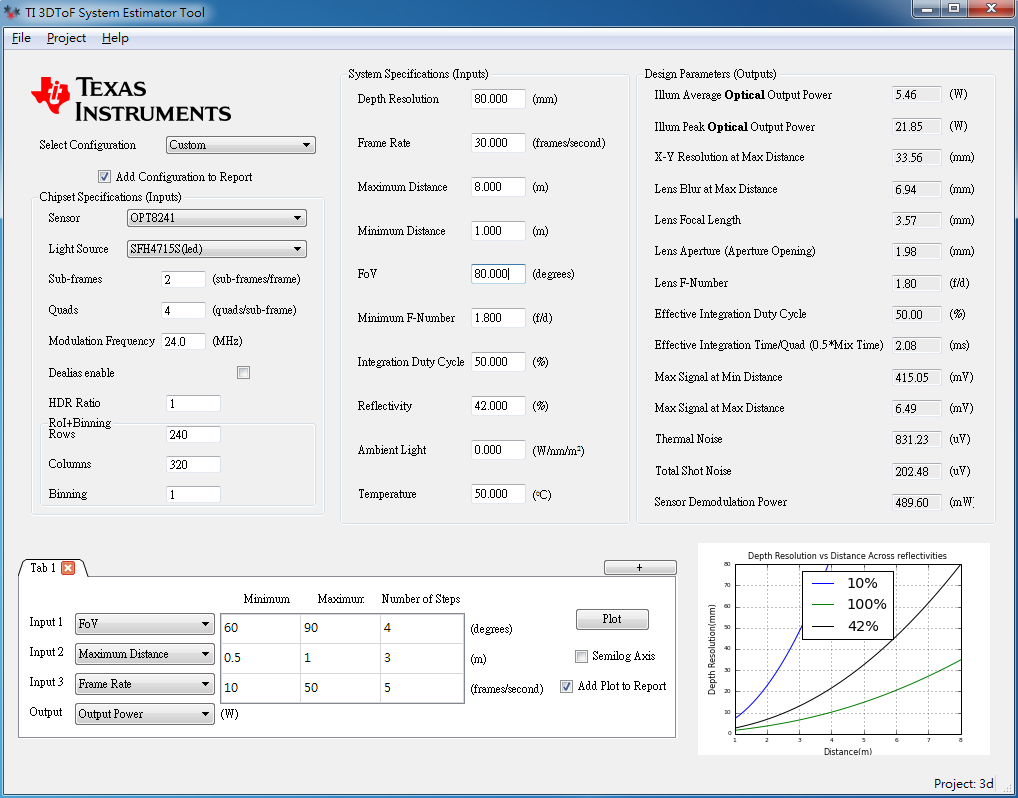1018x798 pixels.
Task: Open the Select Configuration dropdown
Action: click(x=241, y=145)
